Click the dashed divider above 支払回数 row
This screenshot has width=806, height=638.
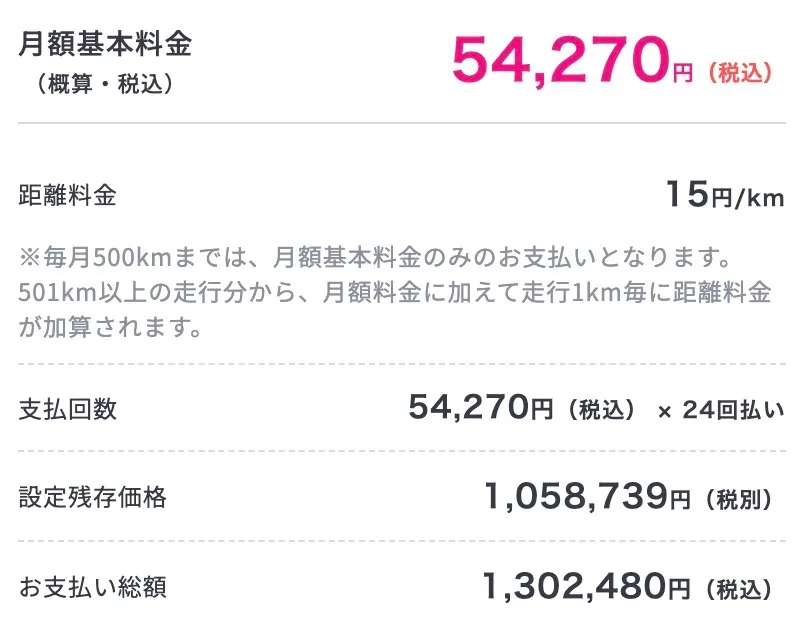tap(402, 364)
